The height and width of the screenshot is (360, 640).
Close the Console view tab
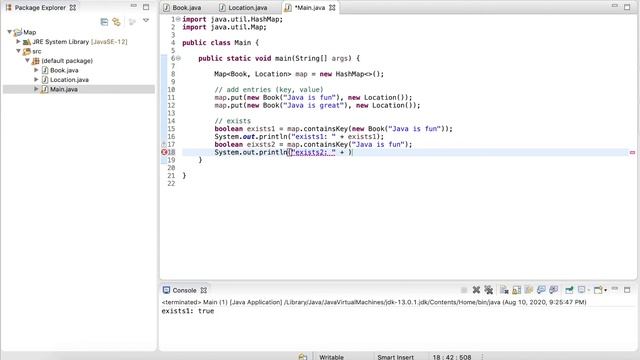tap(204, 290)
